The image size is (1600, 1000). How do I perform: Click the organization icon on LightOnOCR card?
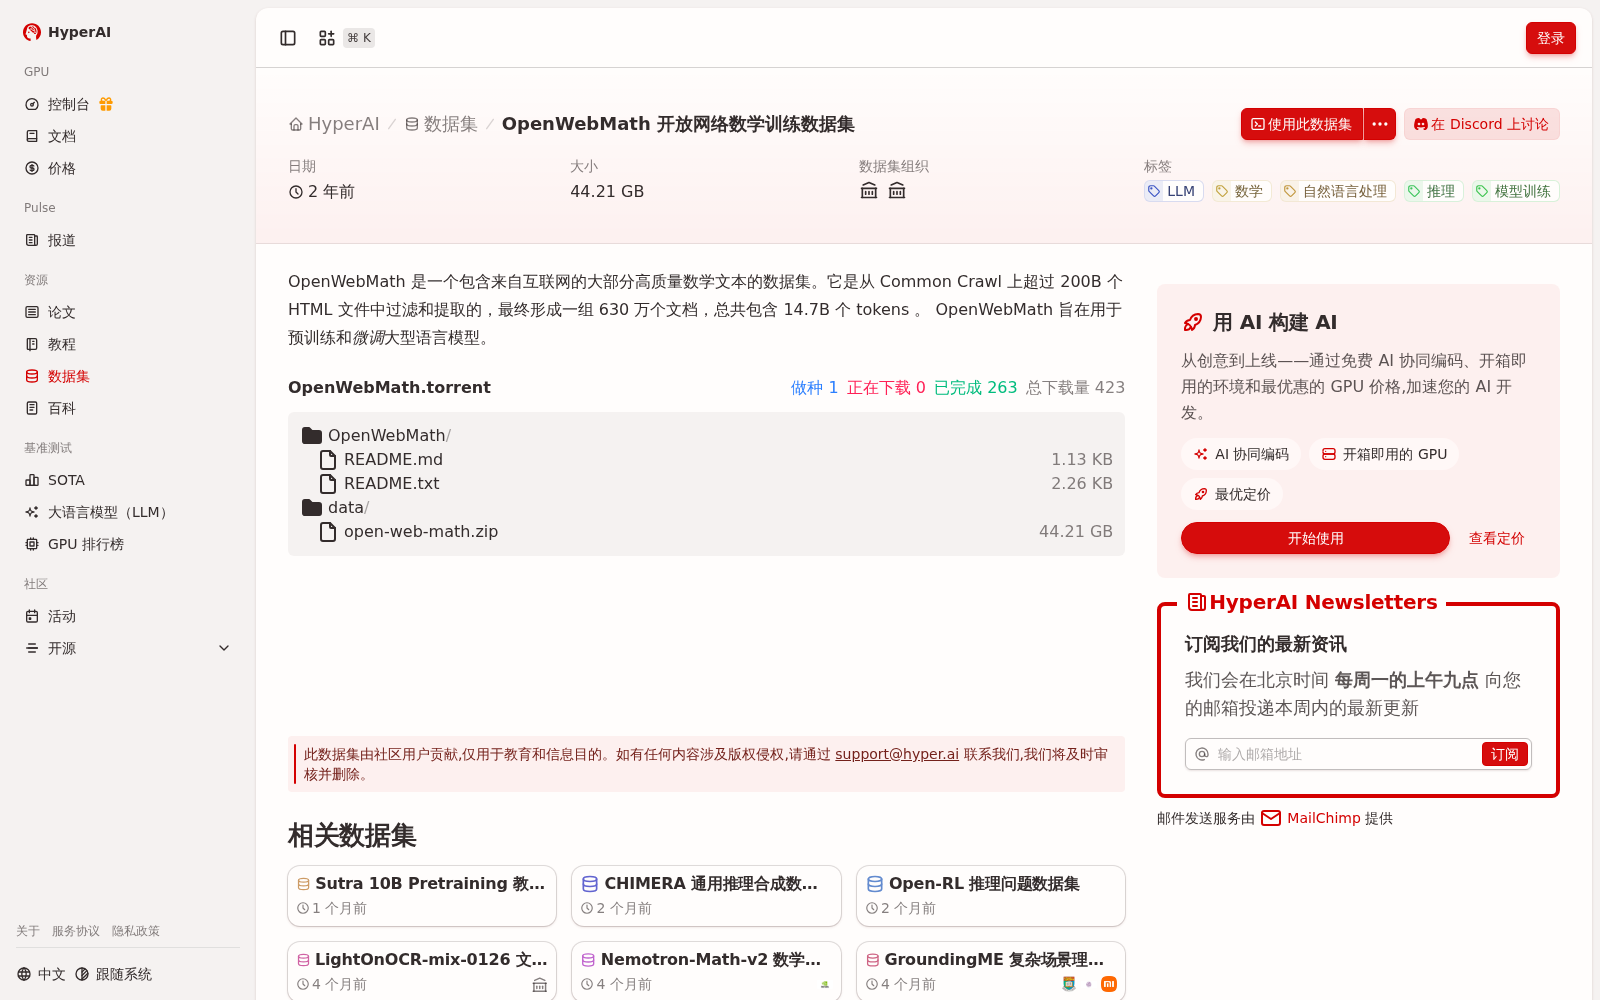[540, 985]
